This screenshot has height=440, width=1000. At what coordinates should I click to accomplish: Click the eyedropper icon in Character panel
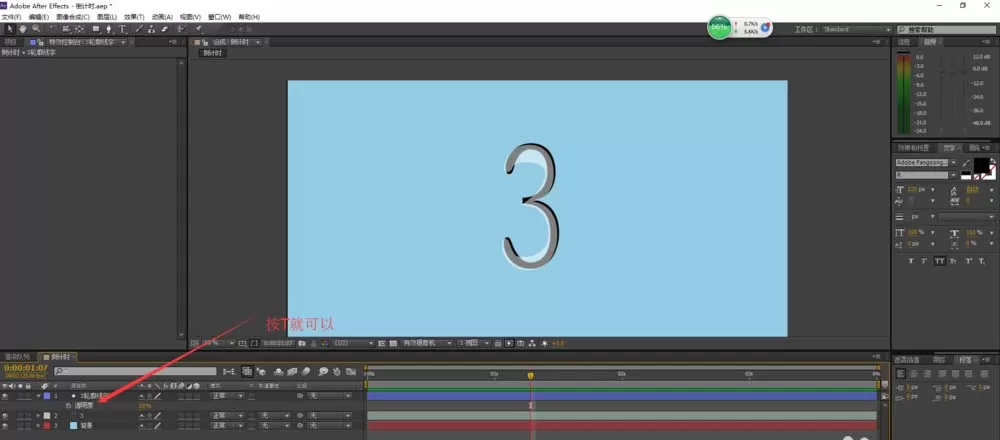pos(966,163)
